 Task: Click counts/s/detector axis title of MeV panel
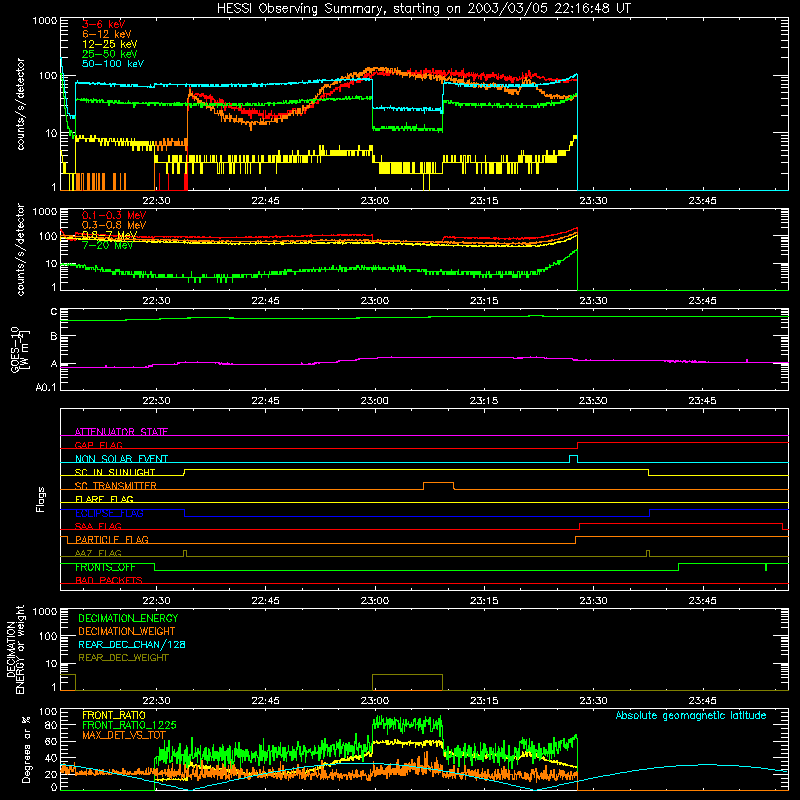coord(20,249)
